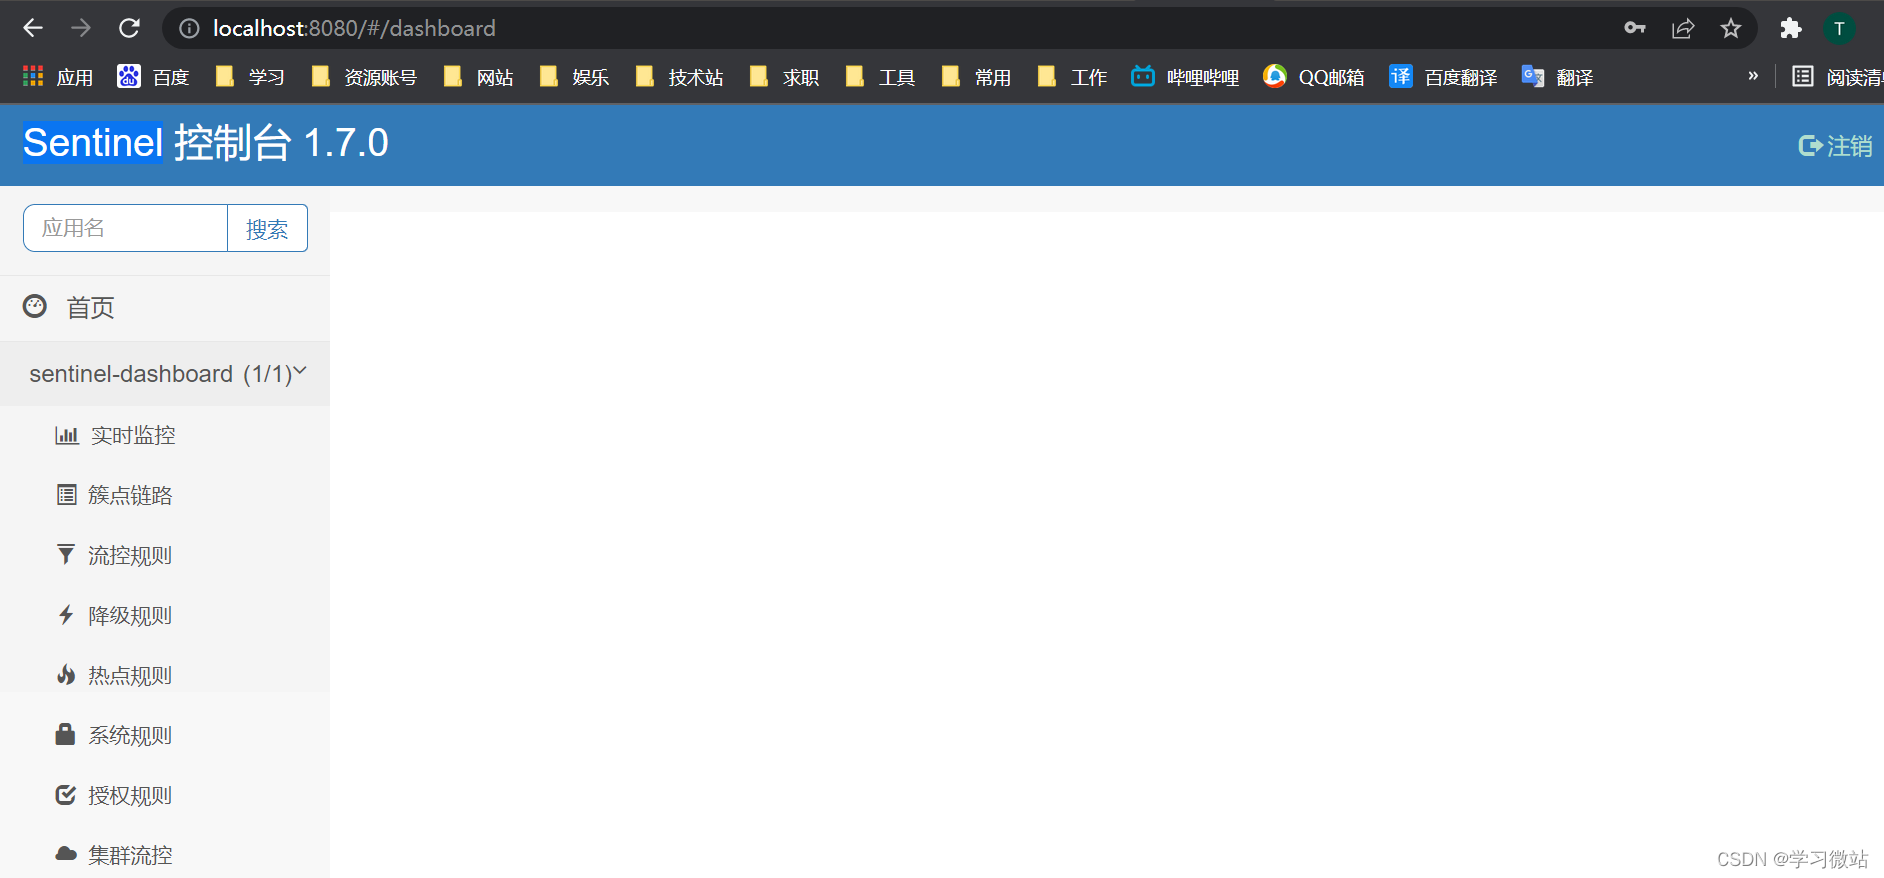Click the address bar URL

354,28
